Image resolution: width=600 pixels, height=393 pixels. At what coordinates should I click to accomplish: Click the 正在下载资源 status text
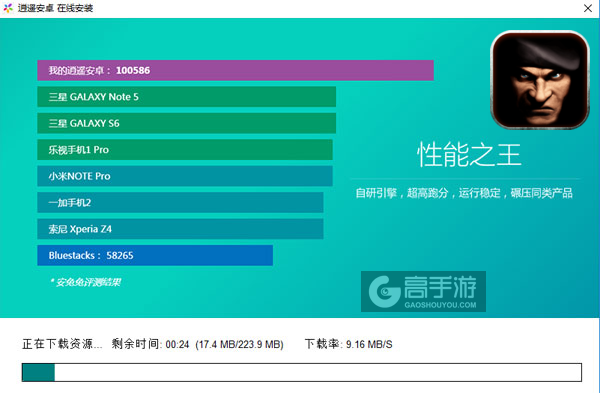point(62,344)
